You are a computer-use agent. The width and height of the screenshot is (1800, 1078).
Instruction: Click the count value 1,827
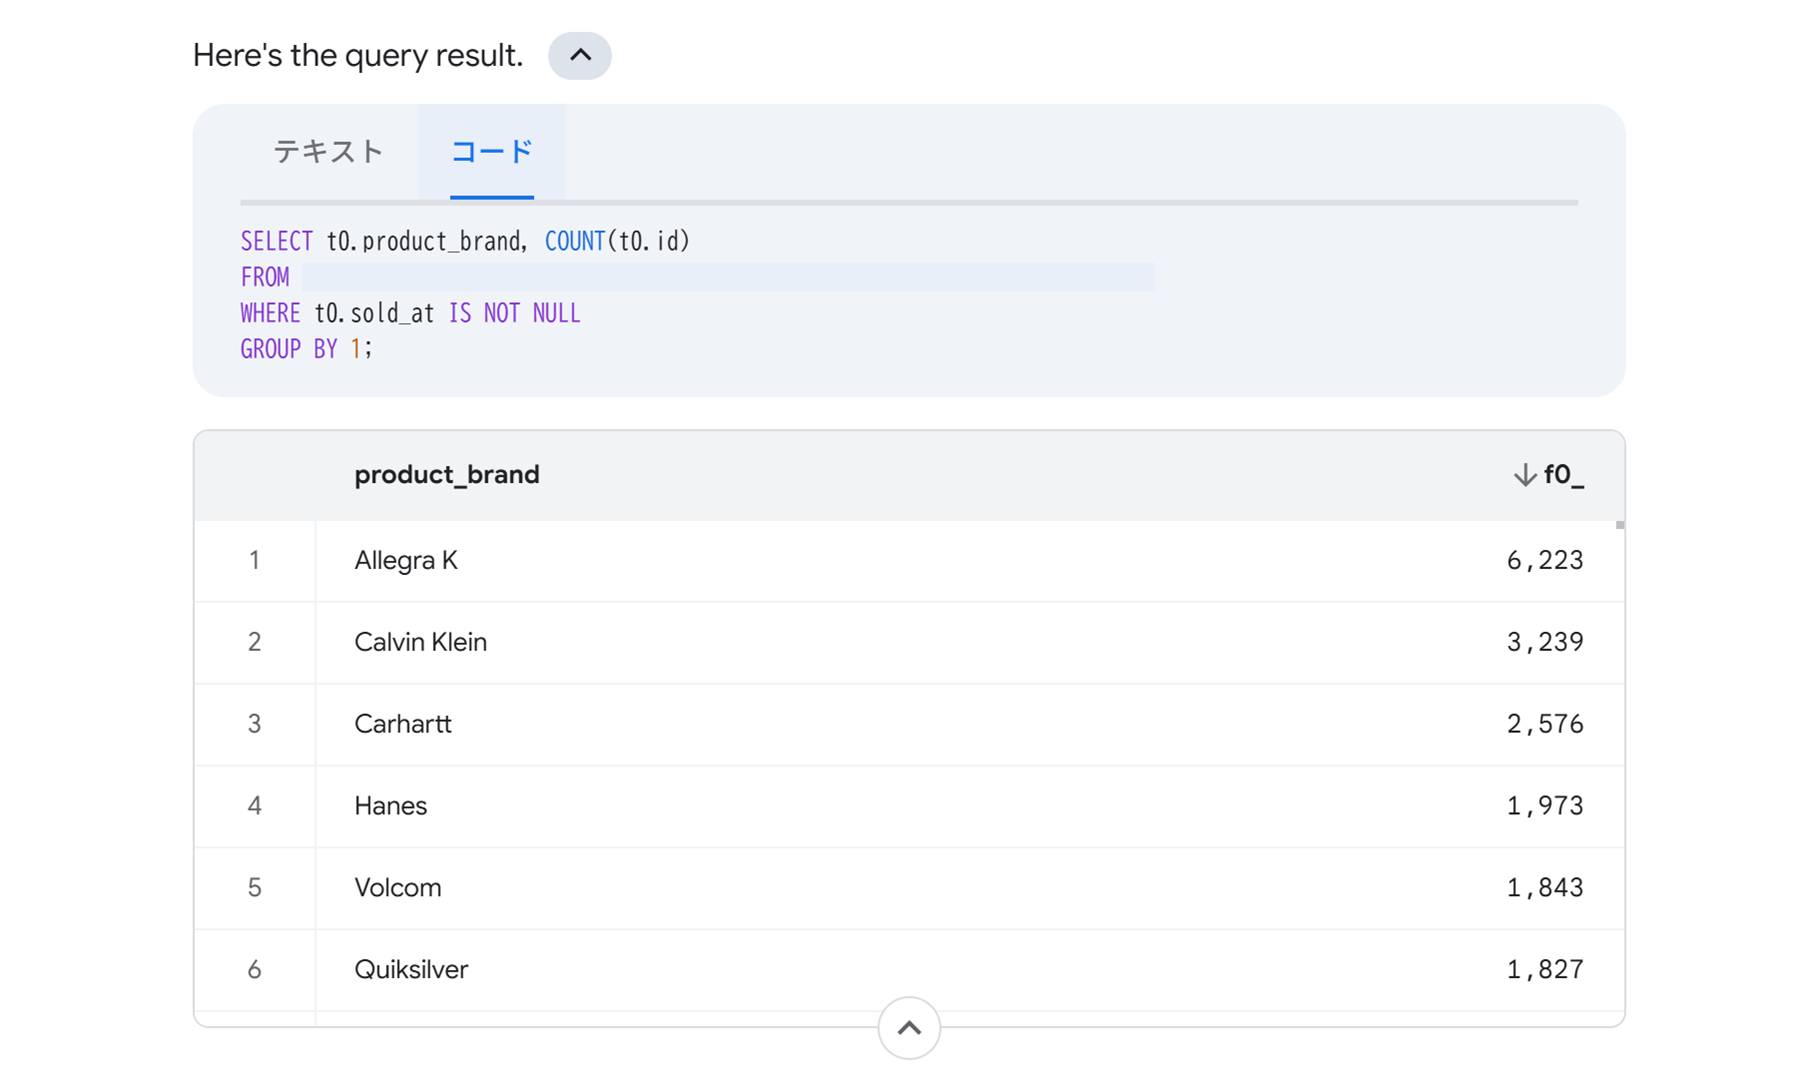[1545, 970]
